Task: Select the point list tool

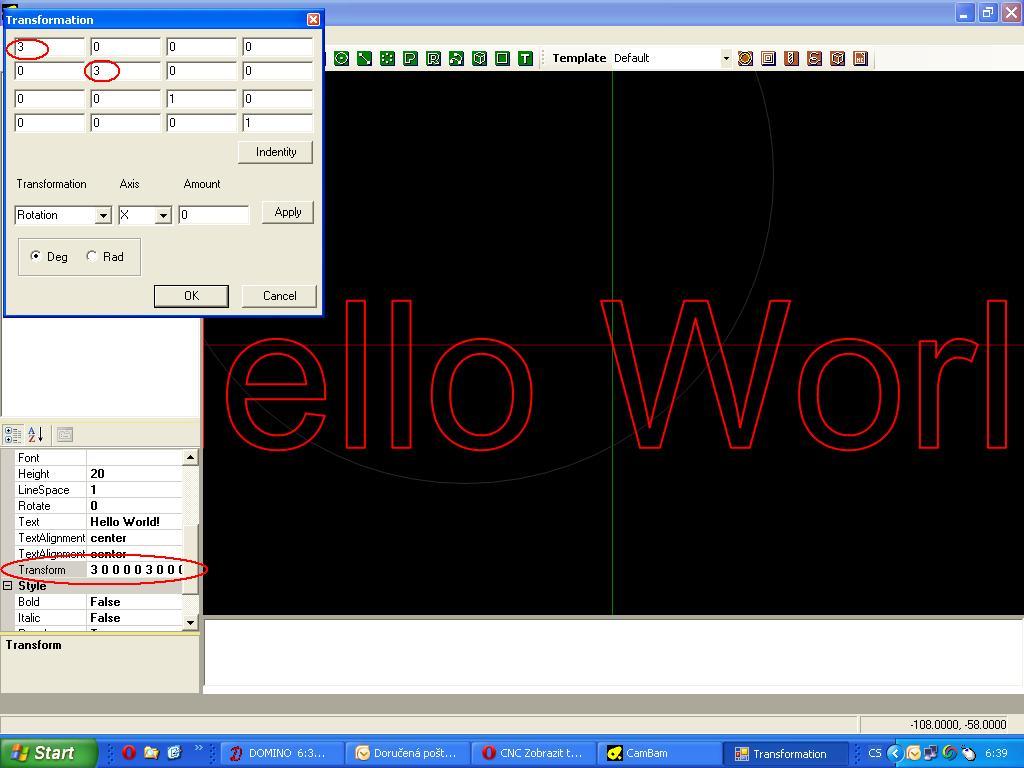Action: point(387,58)
